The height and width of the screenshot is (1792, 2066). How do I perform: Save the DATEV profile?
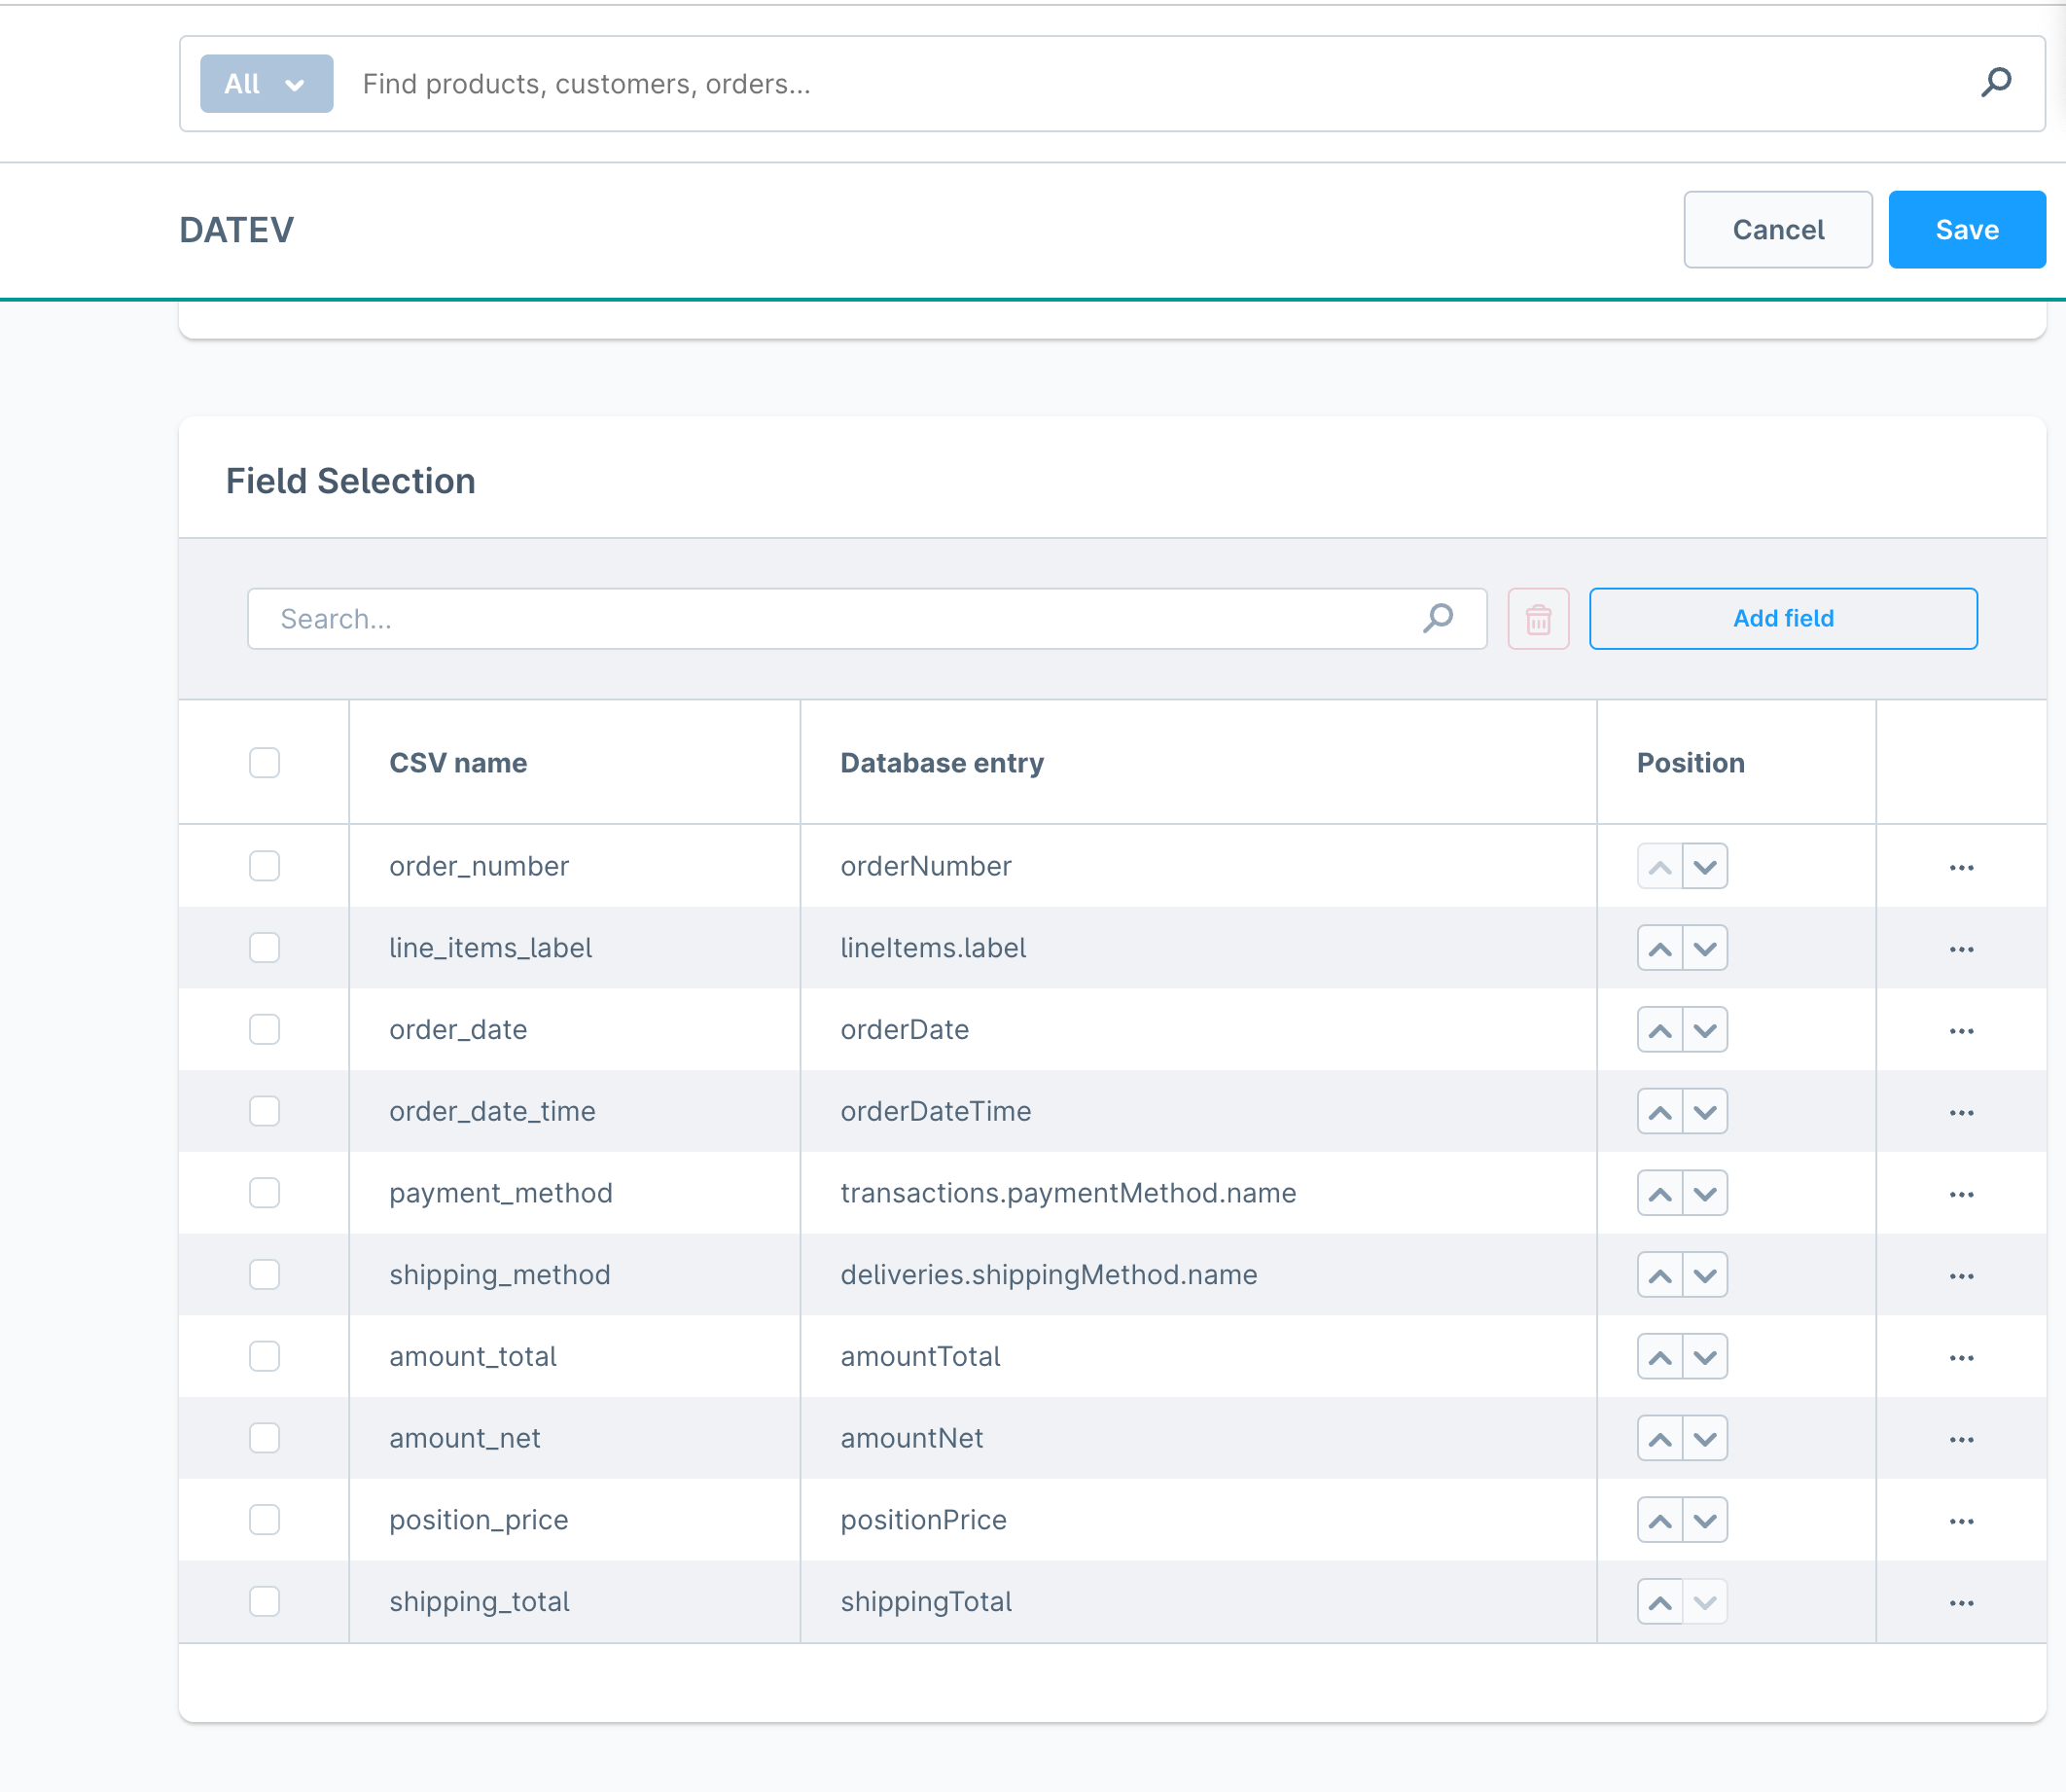tap(1966, 230)
